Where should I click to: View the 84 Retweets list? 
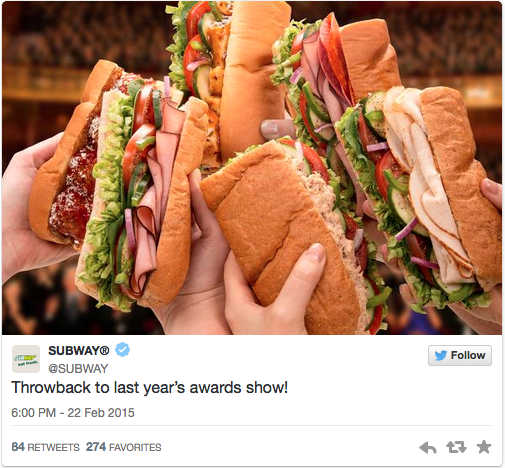coord(45,447)
